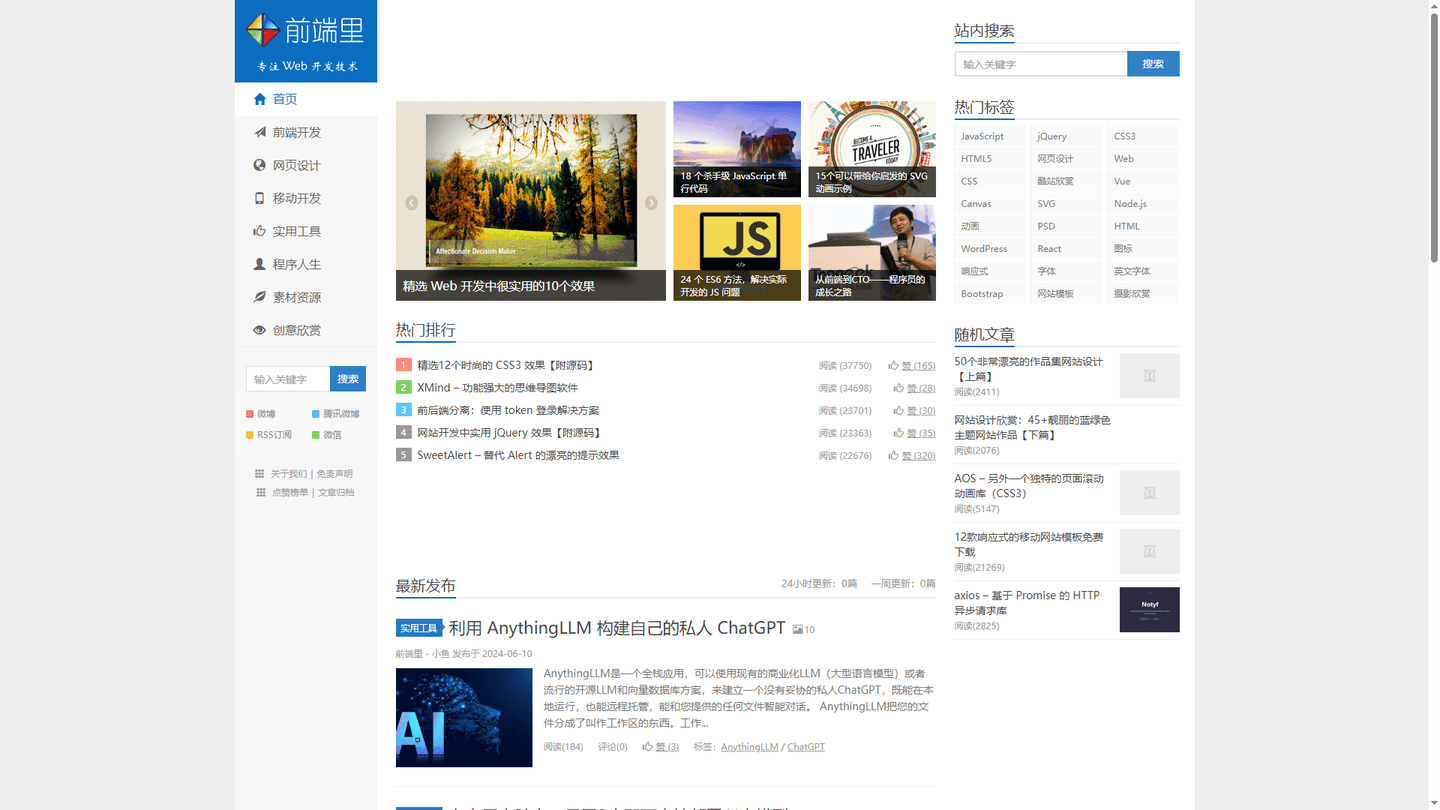Click the thumbs-up icon beside 实用工具

260,231
